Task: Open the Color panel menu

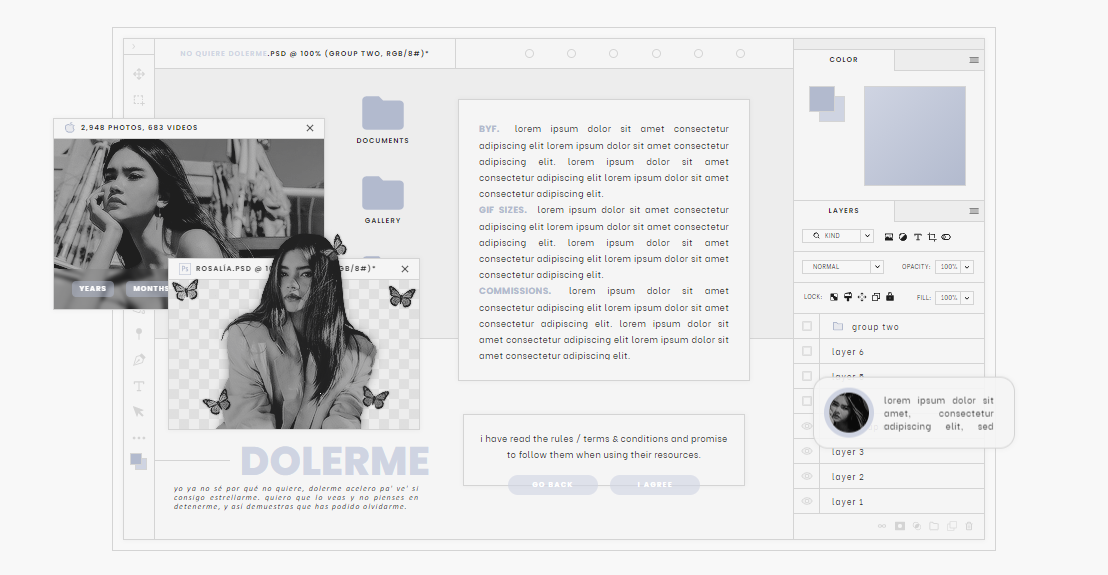Action: 974,60
